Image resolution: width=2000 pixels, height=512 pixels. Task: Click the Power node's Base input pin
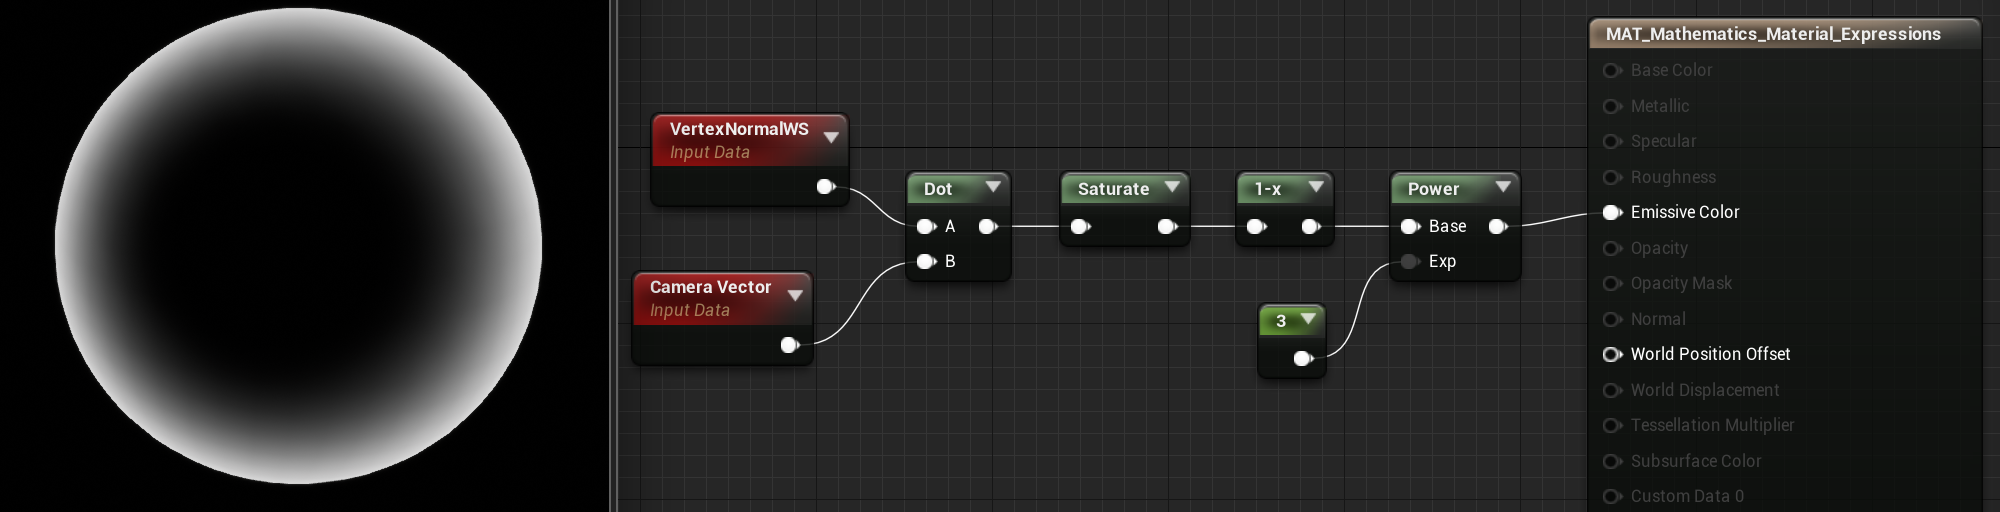click(x=1410, y=227)
